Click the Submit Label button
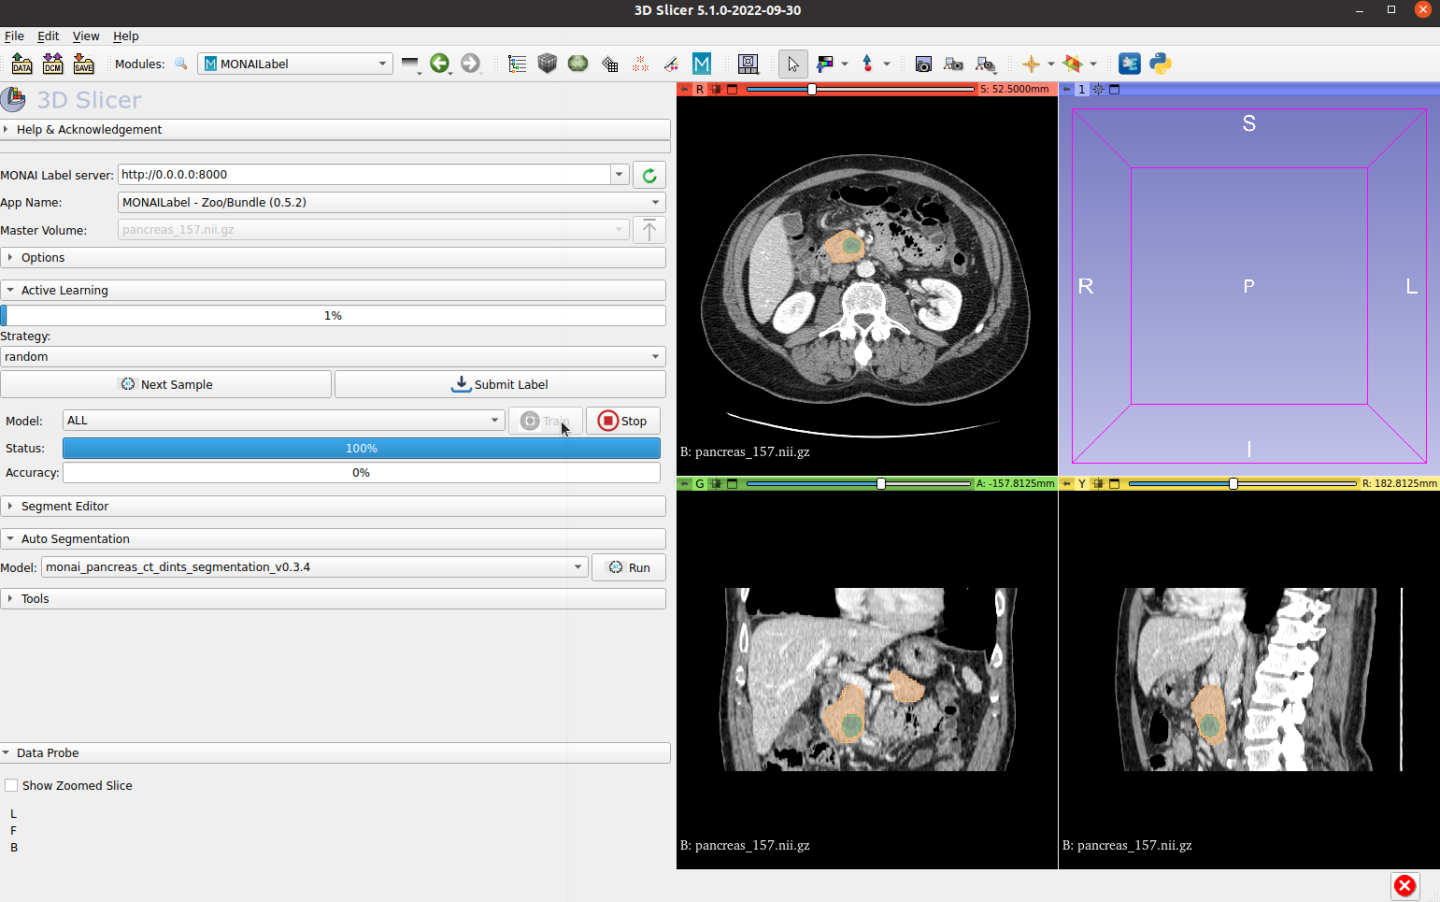 coord(500,385)
